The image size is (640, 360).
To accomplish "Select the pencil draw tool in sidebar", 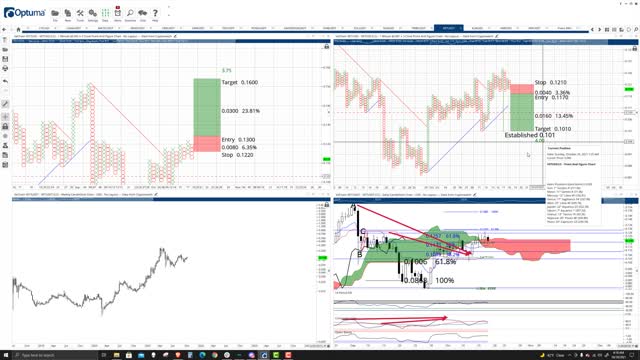I will 5,104.
